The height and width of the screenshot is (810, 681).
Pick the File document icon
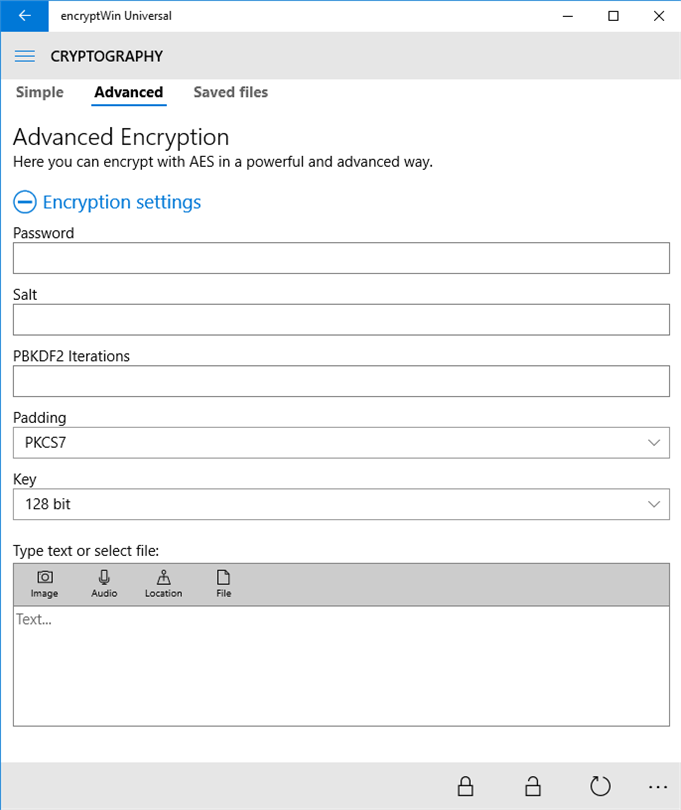point(223,584)
